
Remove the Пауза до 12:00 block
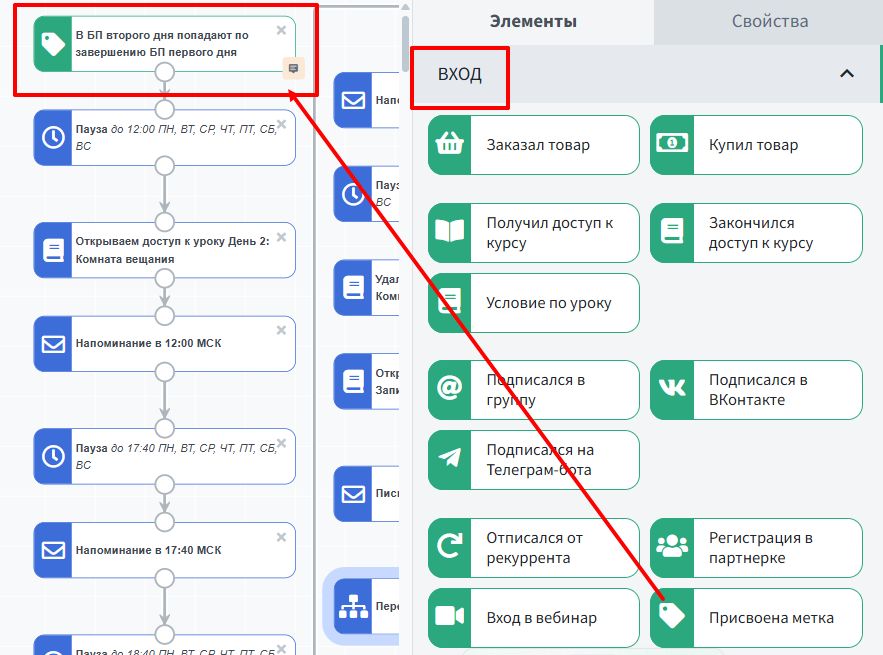point(281,124)
